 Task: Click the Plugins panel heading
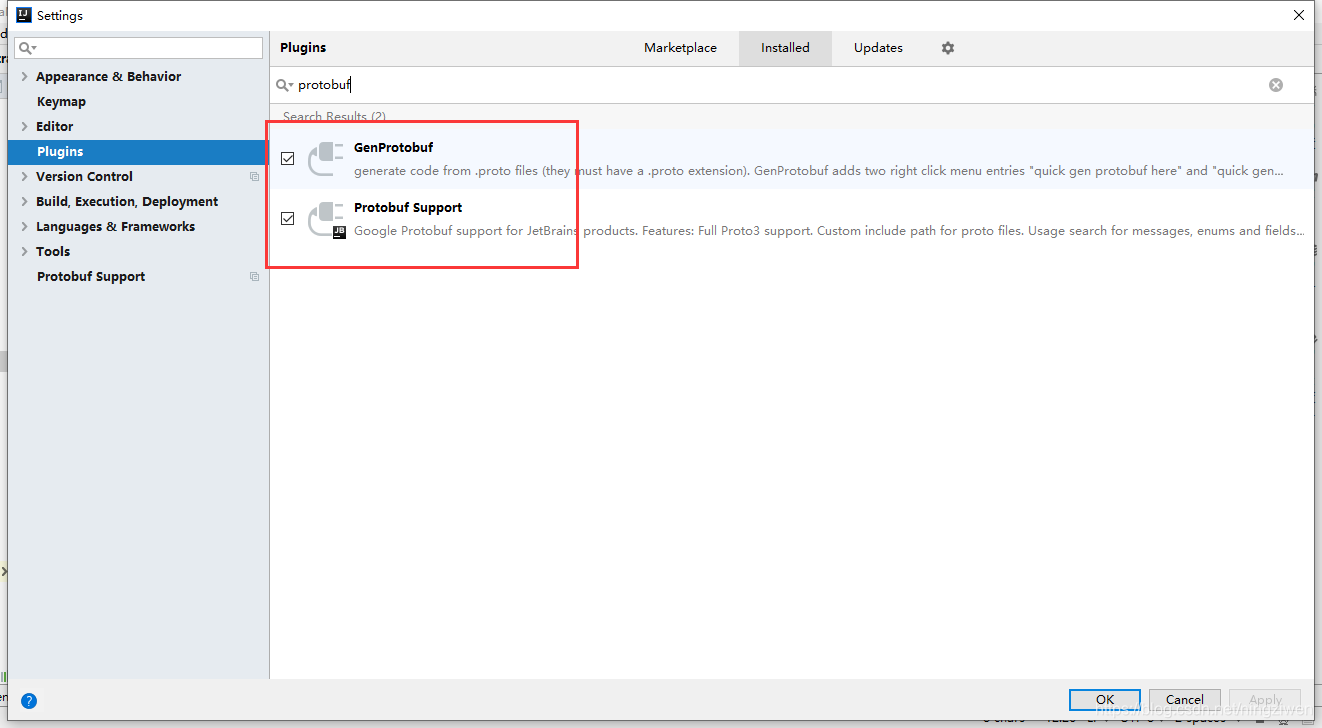click(x=303, y=48)
